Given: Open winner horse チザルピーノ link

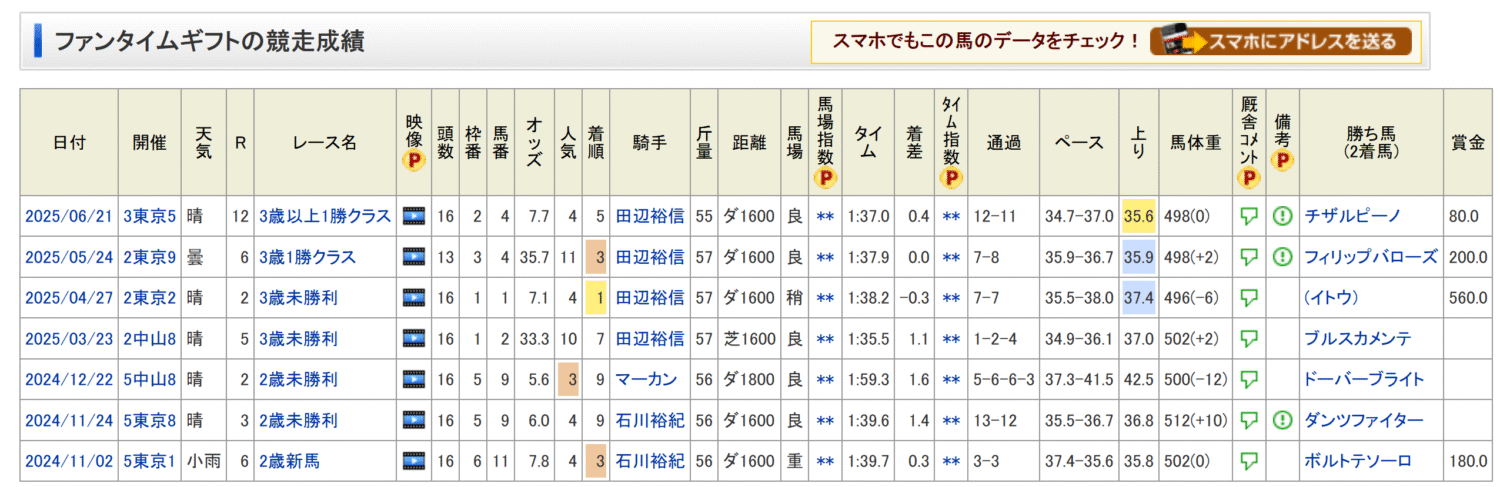Looking at the screenshot, I should click(1352, 216).
